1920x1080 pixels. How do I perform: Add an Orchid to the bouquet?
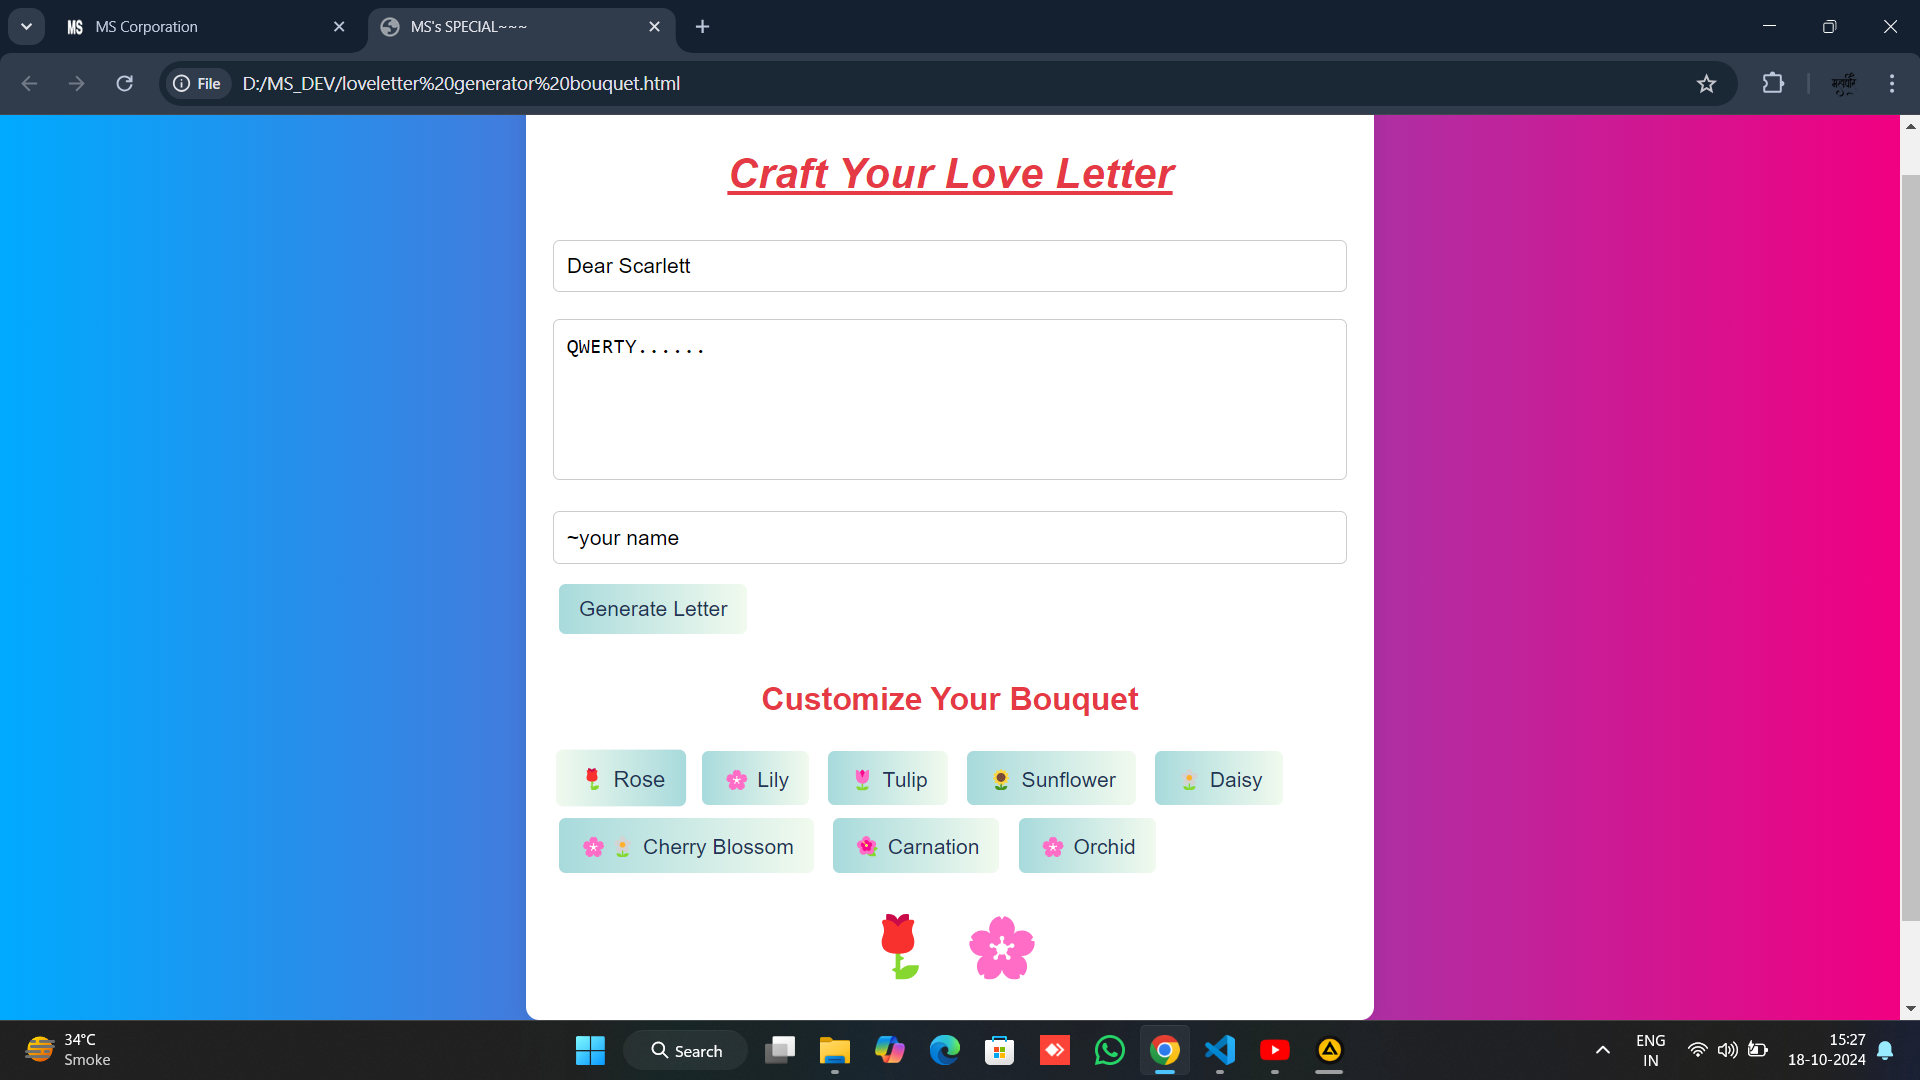[1087, 846]
